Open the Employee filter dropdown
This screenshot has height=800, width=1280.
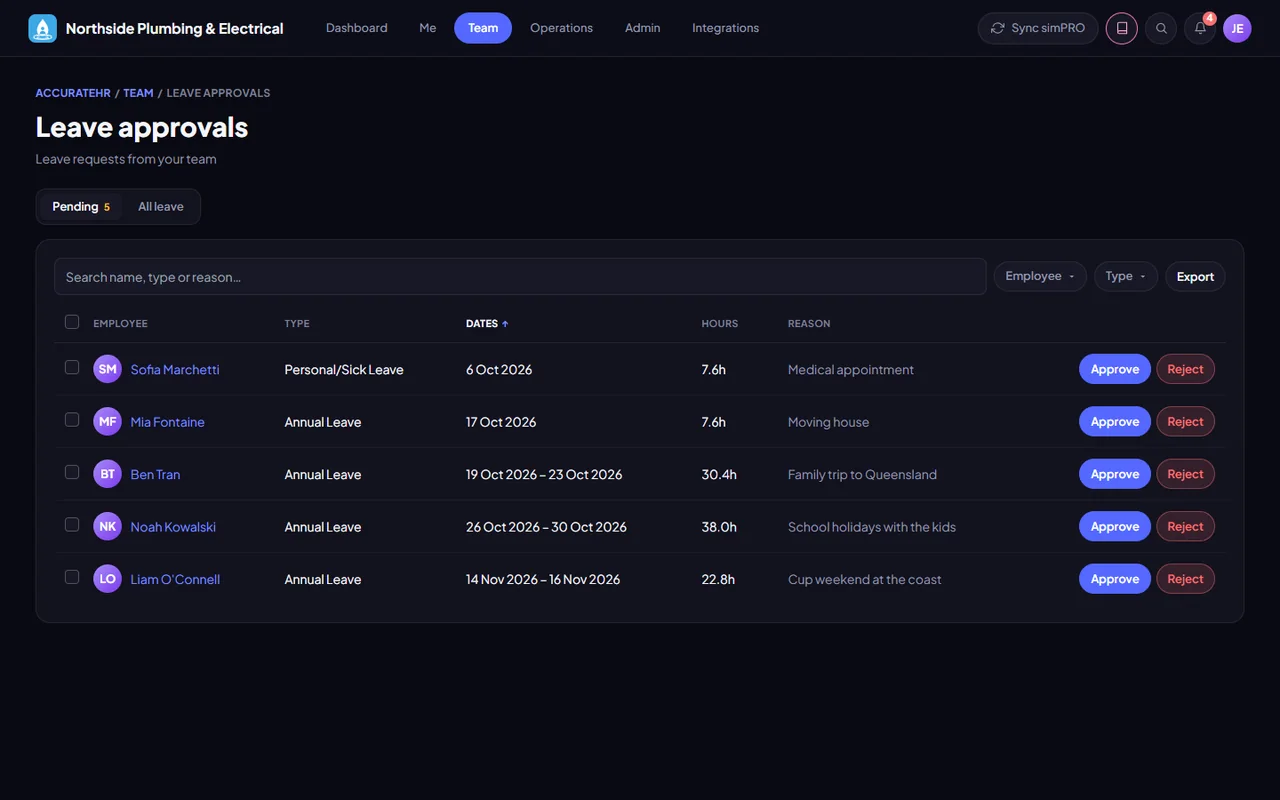pos(1040,276)
